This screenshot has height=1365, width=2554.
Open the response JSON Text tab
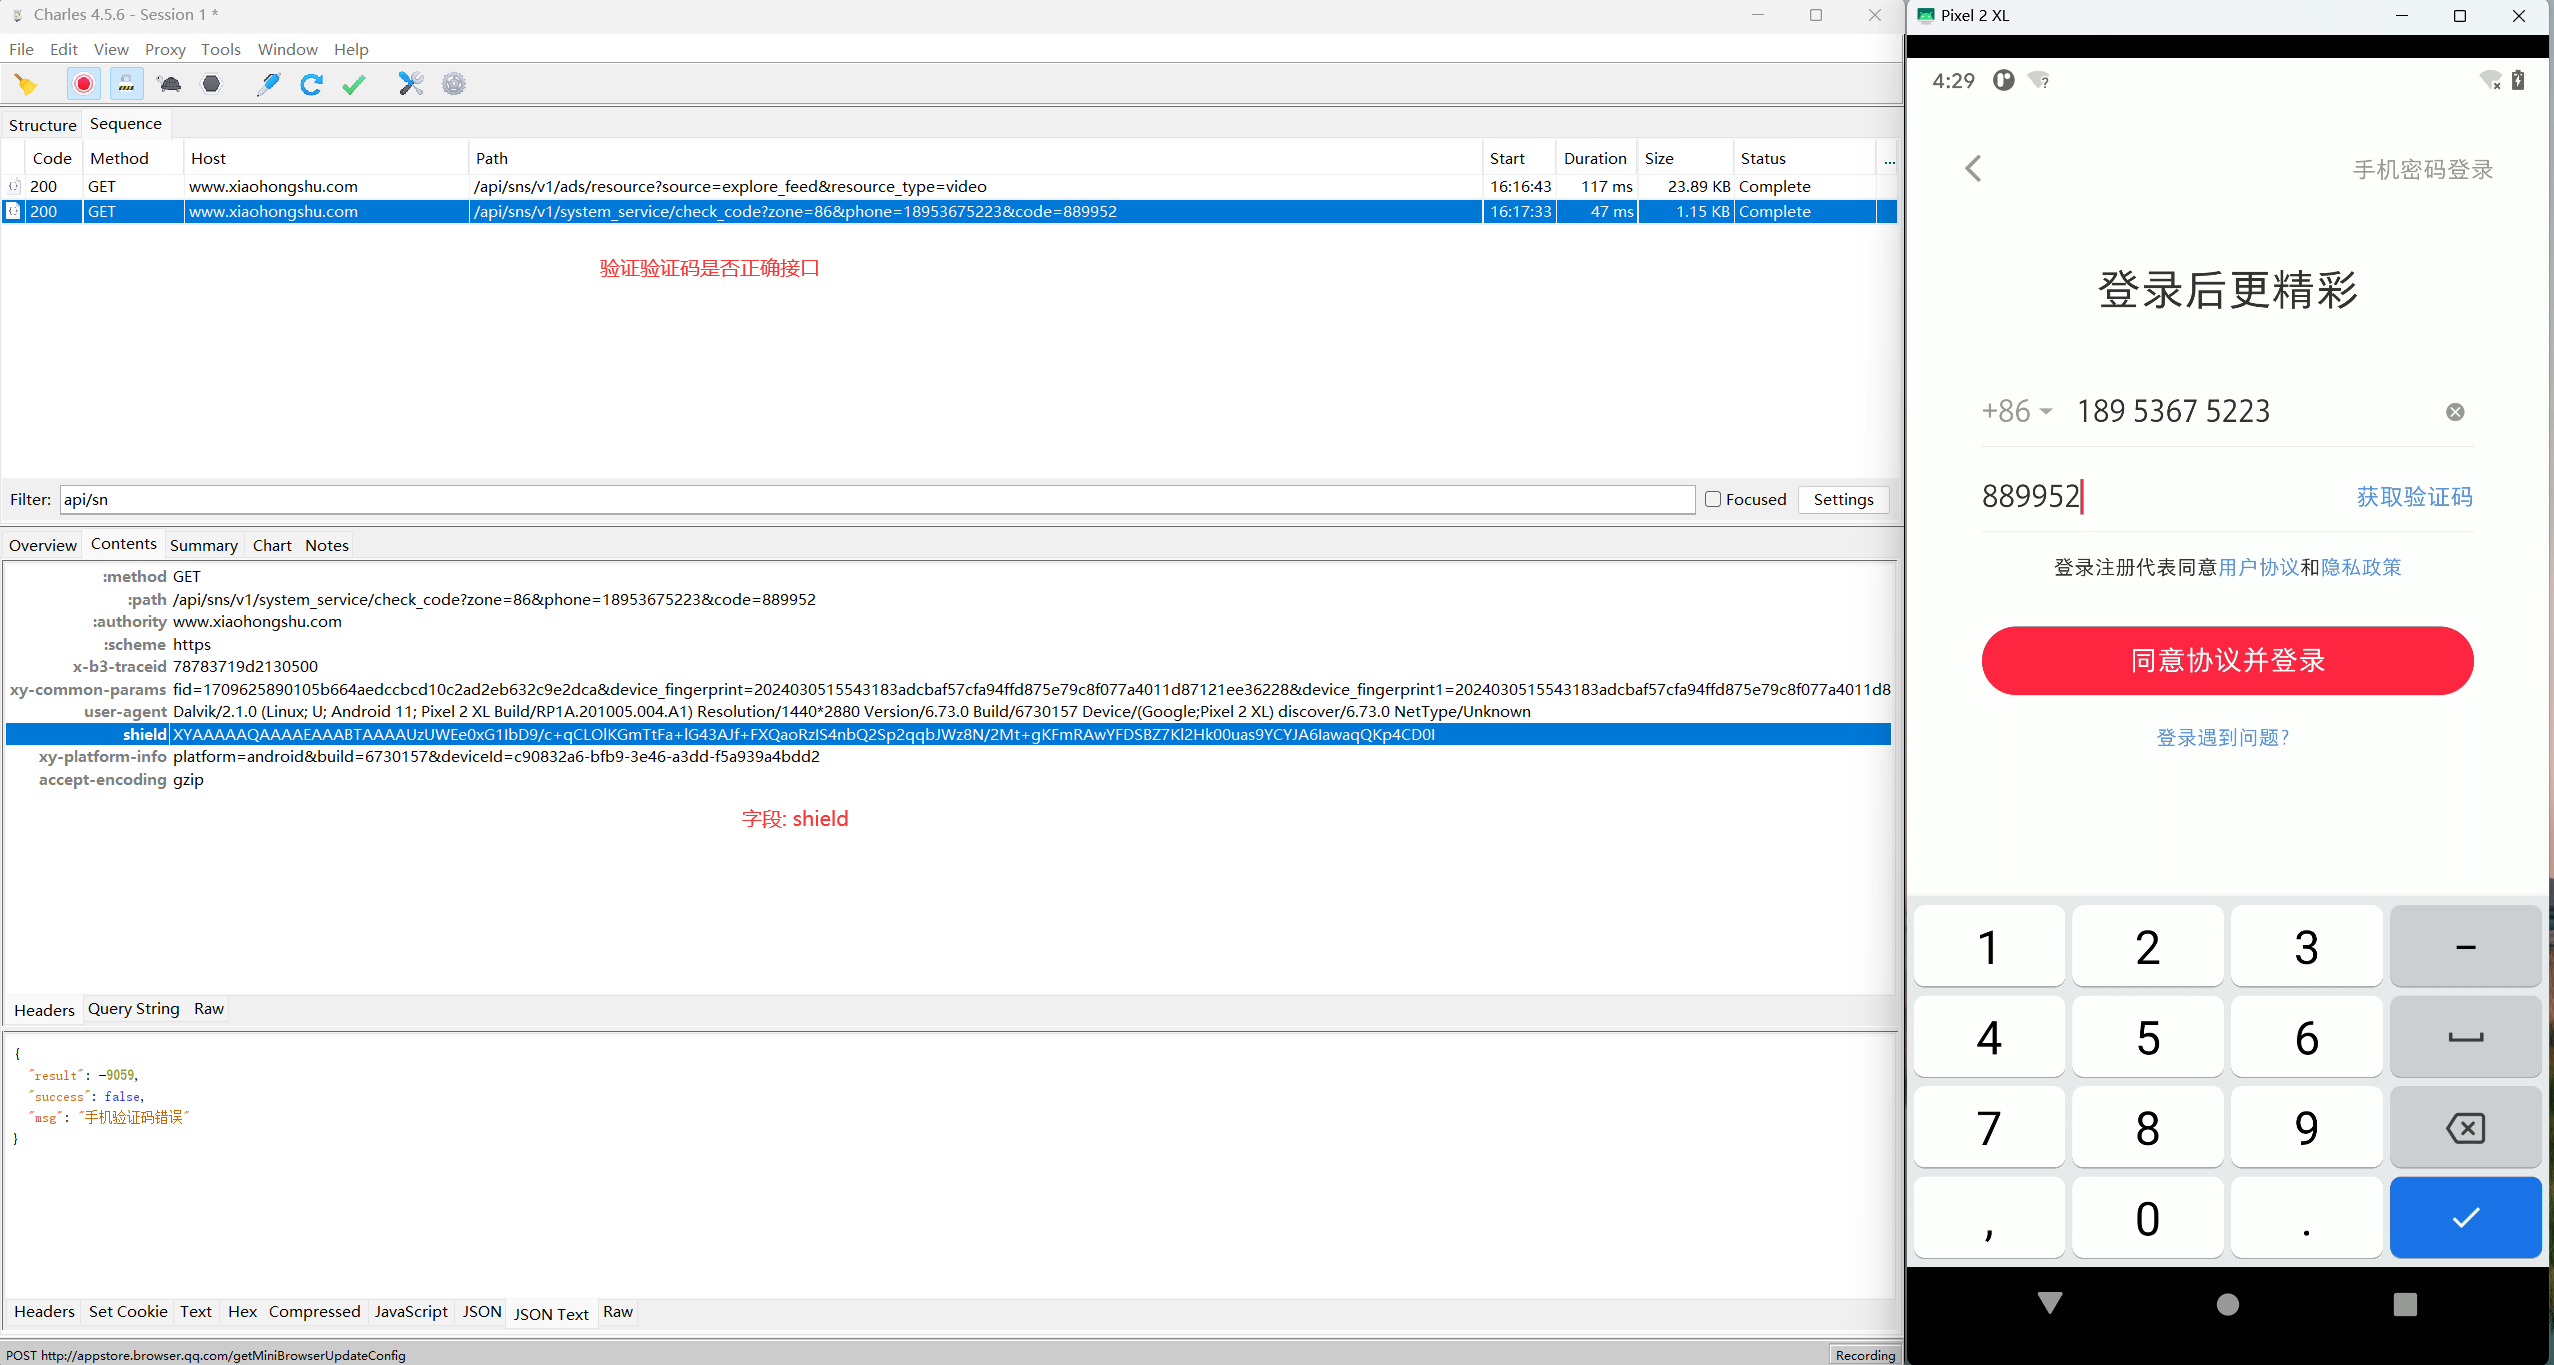click(x=552, y=1313)
